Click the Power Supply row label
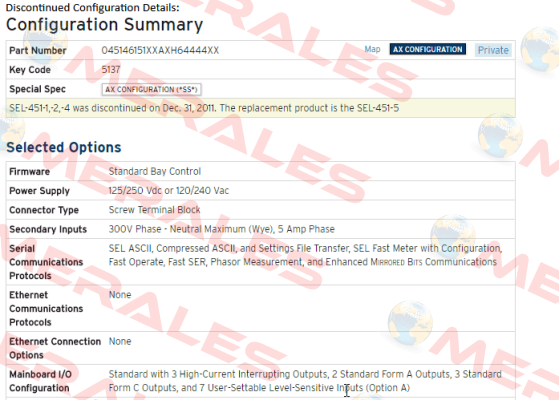The height and width of the screenshot is (400, 559). coord(40,191)
